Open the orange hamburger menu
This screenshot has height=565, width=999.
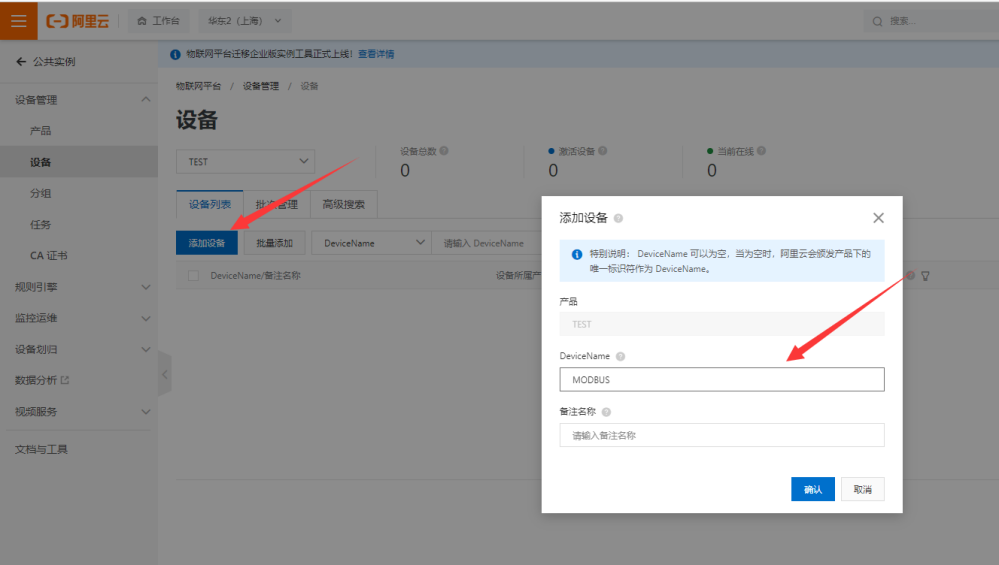coord(18,20)
